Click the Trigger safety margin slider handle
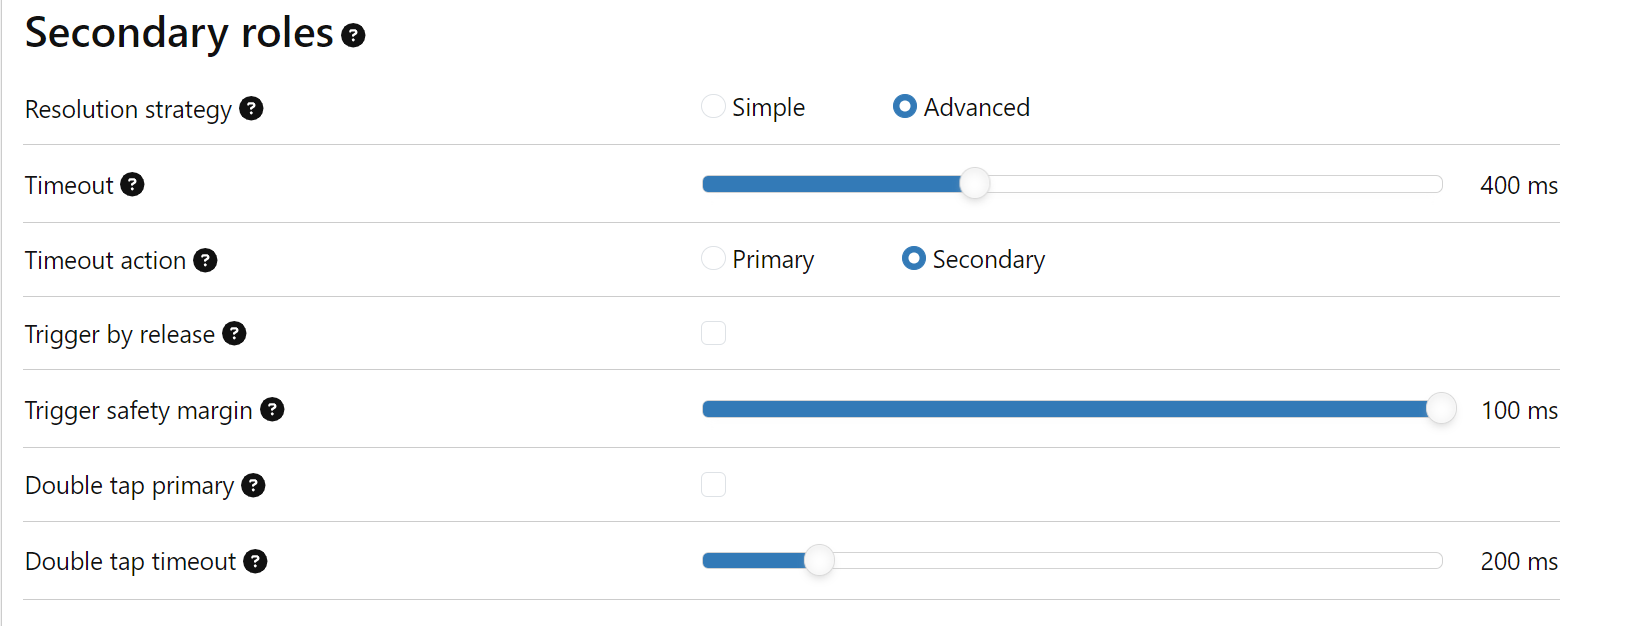Image resolution: width=1636 pixels, height=626 pixels. pos(1441,409)
